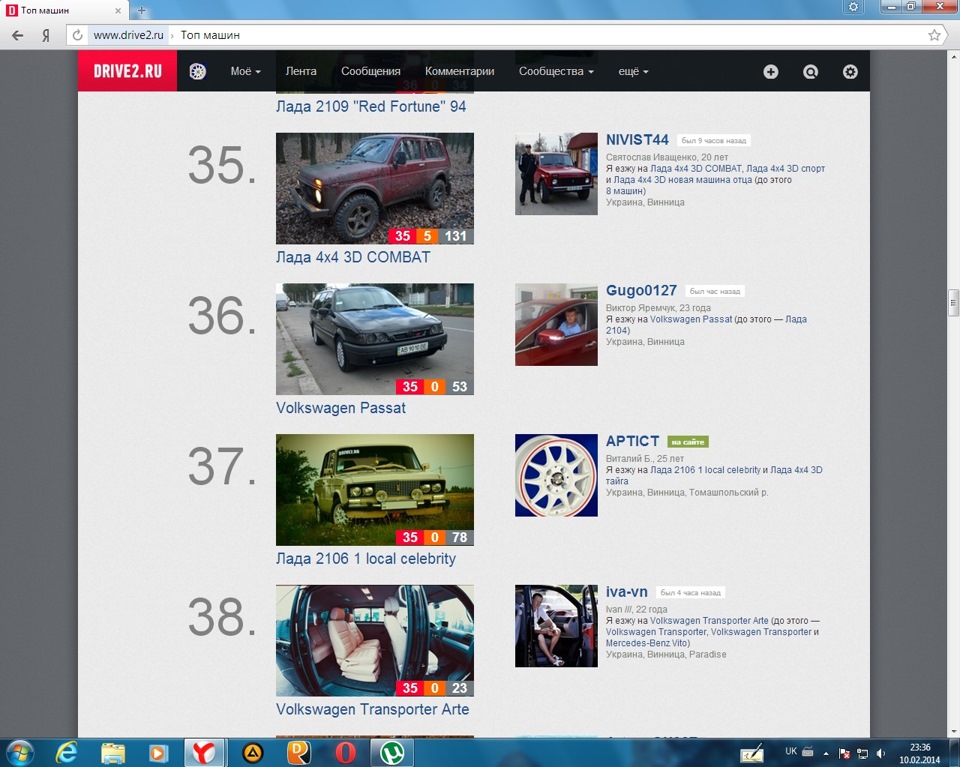
Task: Click the Yandex Я button in the toolbar
Action: tap(45, 36)
